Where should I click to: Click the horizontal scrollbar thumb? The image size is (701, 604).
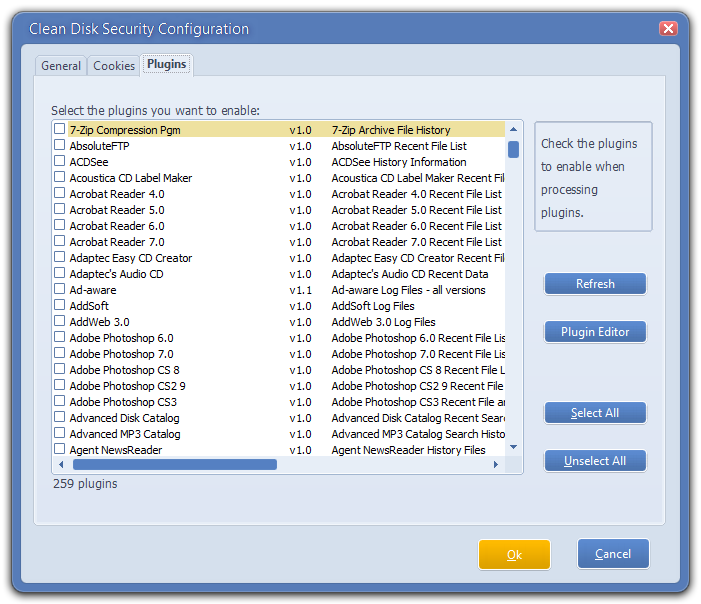(175, 465)
